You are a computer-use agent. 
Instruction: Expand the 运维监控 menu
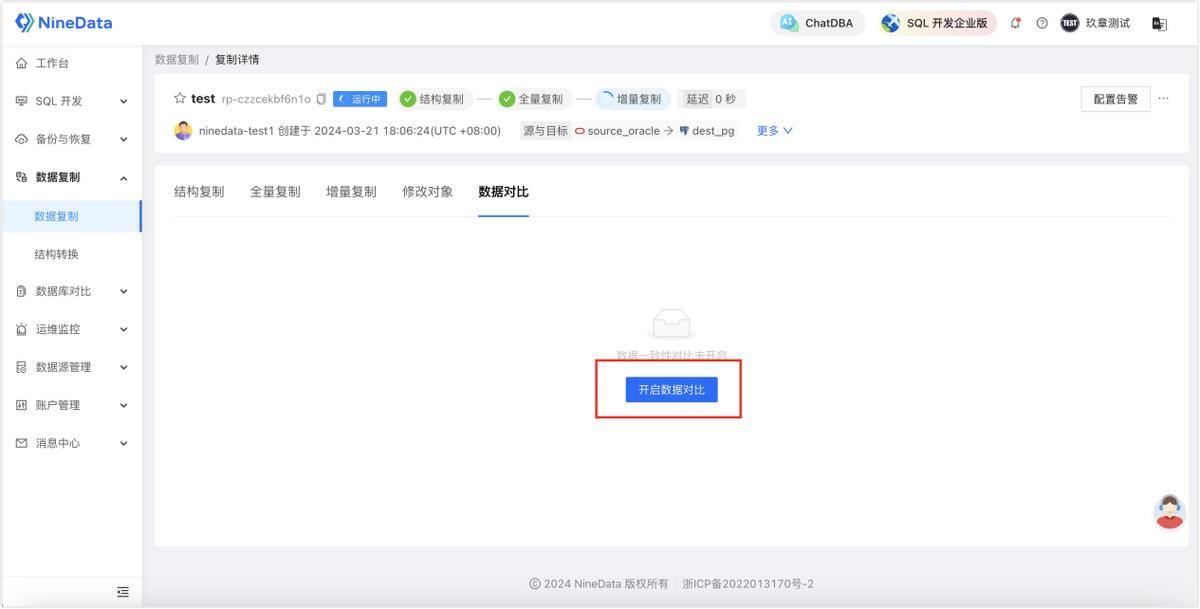(x=124, y=329)
